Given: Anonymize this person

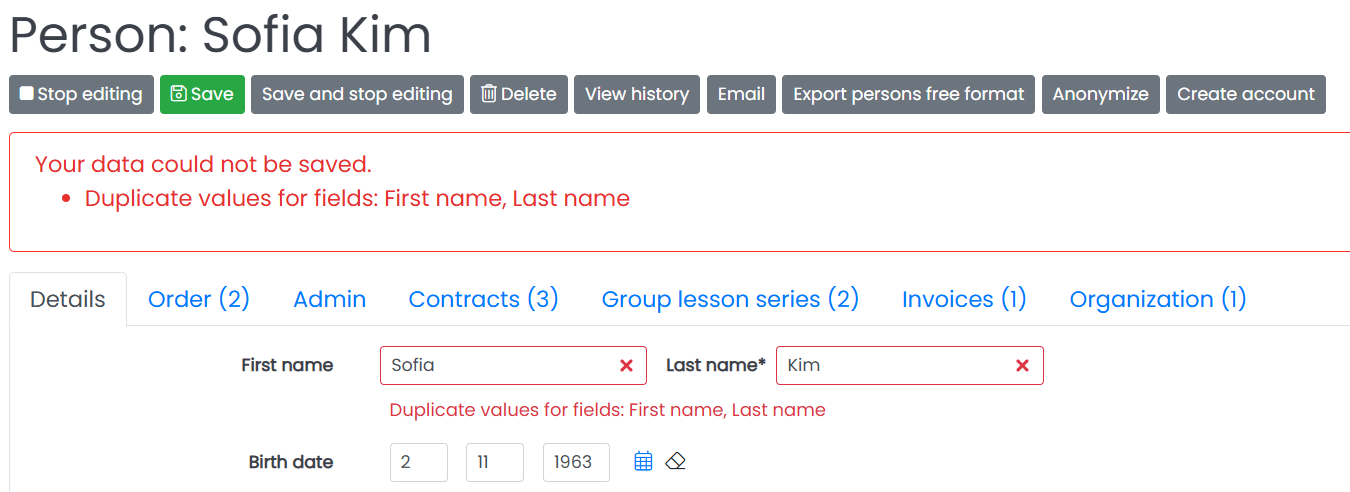Looking at the screenshot, I should (1100, 94).
